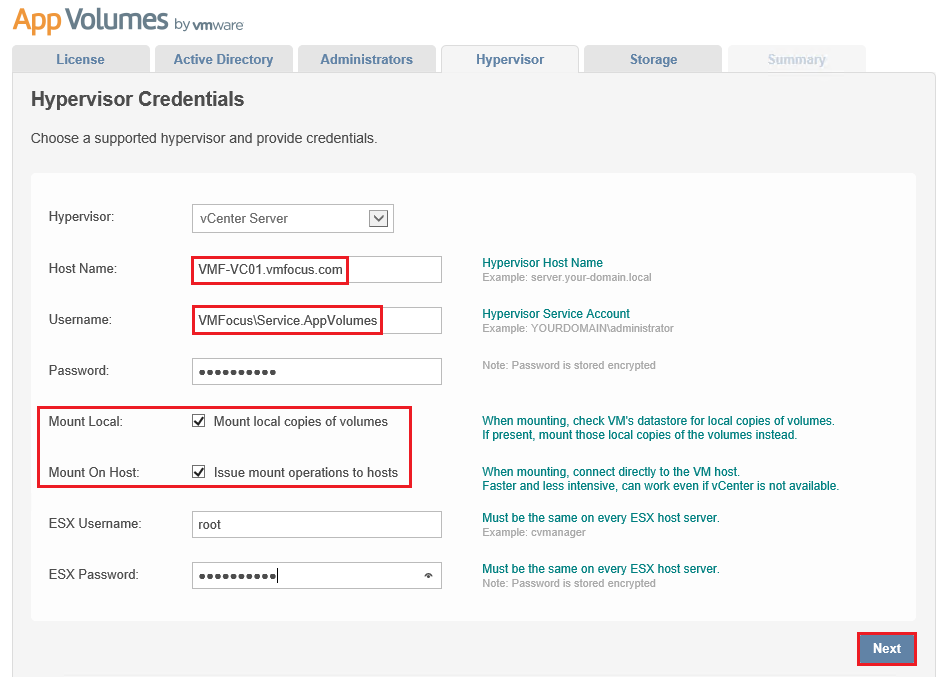The width and height of the screenshot is (939, 677).
Task: Enable Mount local copies of volumes checkbox
Action: tap(199, 422)
